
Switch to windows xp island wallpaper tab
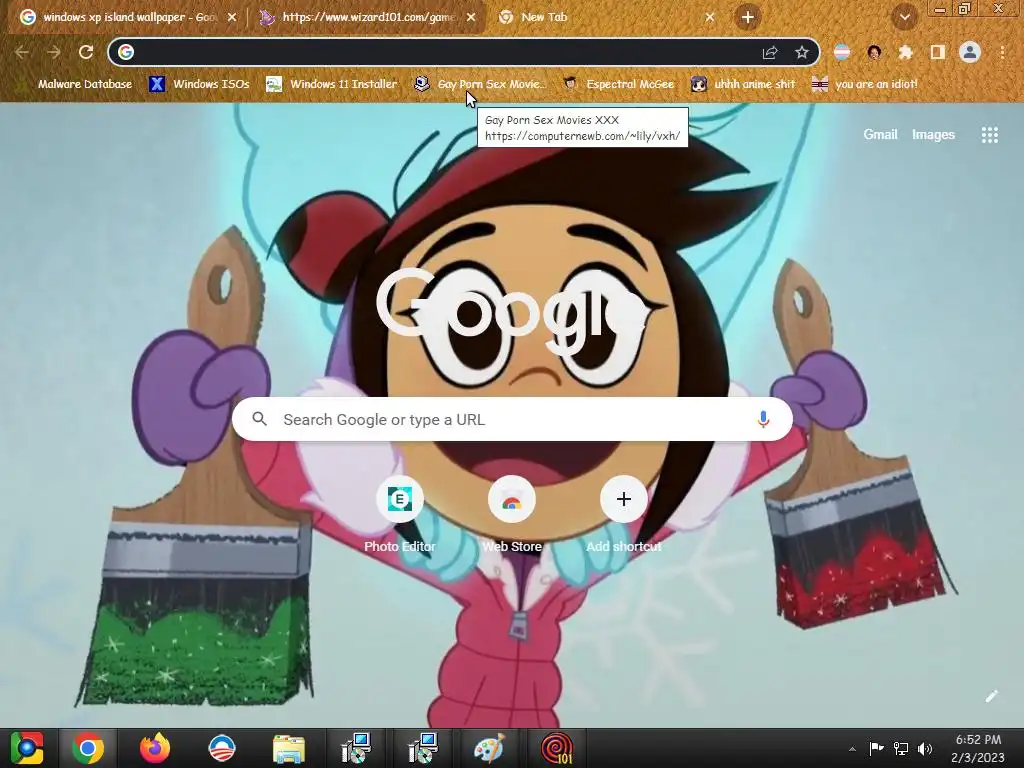coord(129,17)
